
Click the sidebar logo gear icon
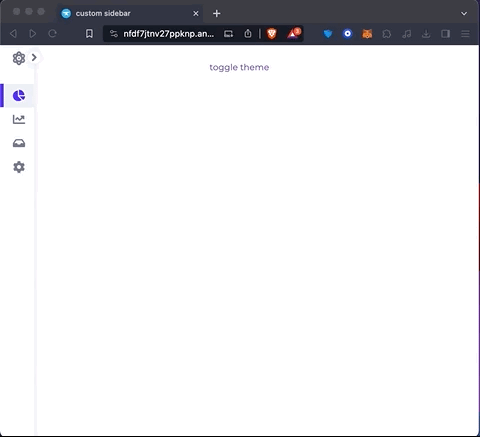[19, 58]
